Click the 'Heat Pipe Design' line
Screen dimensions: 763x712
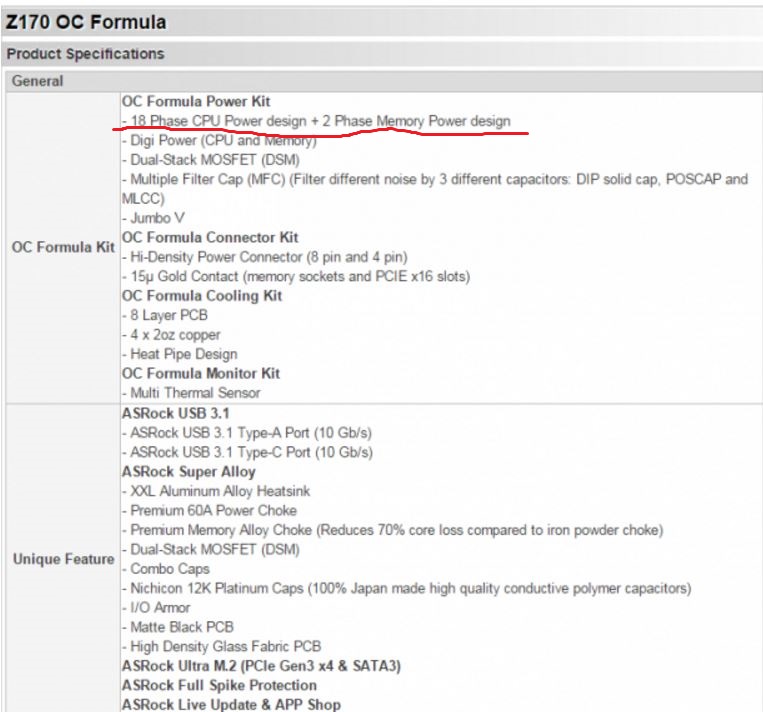coord(180,354)
